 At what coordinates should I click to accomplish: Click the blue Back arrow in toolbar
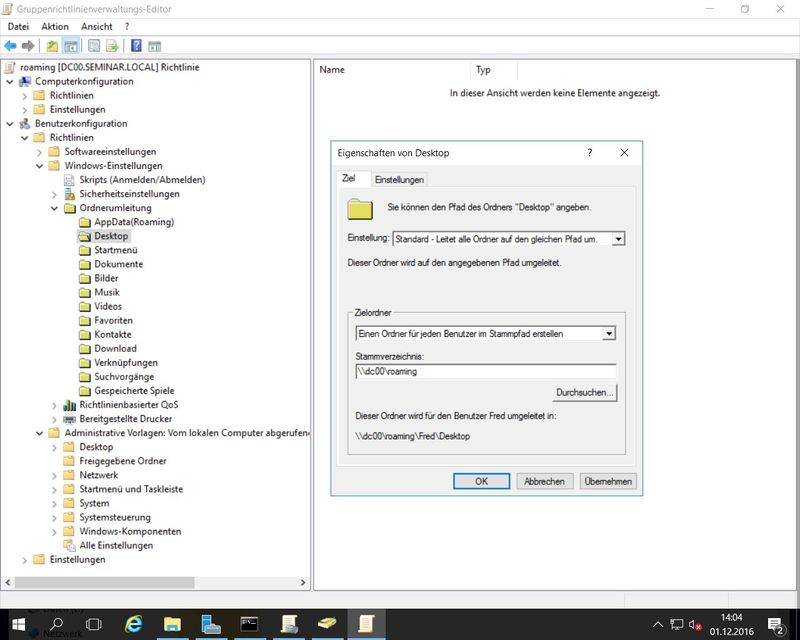point(10,46)
